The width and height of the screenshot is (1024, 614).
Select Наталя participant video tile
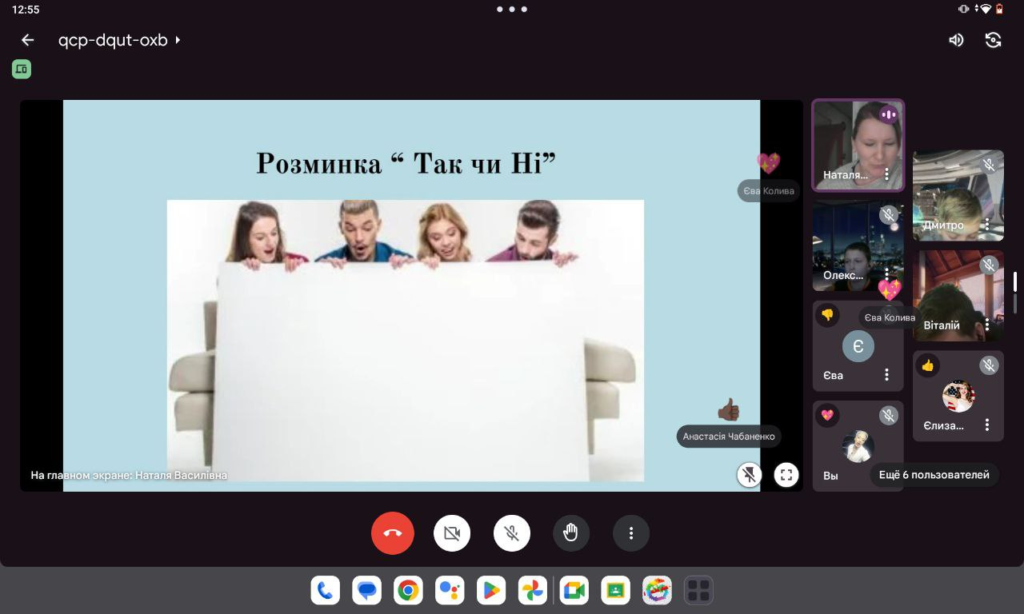(x=858, y=145)
